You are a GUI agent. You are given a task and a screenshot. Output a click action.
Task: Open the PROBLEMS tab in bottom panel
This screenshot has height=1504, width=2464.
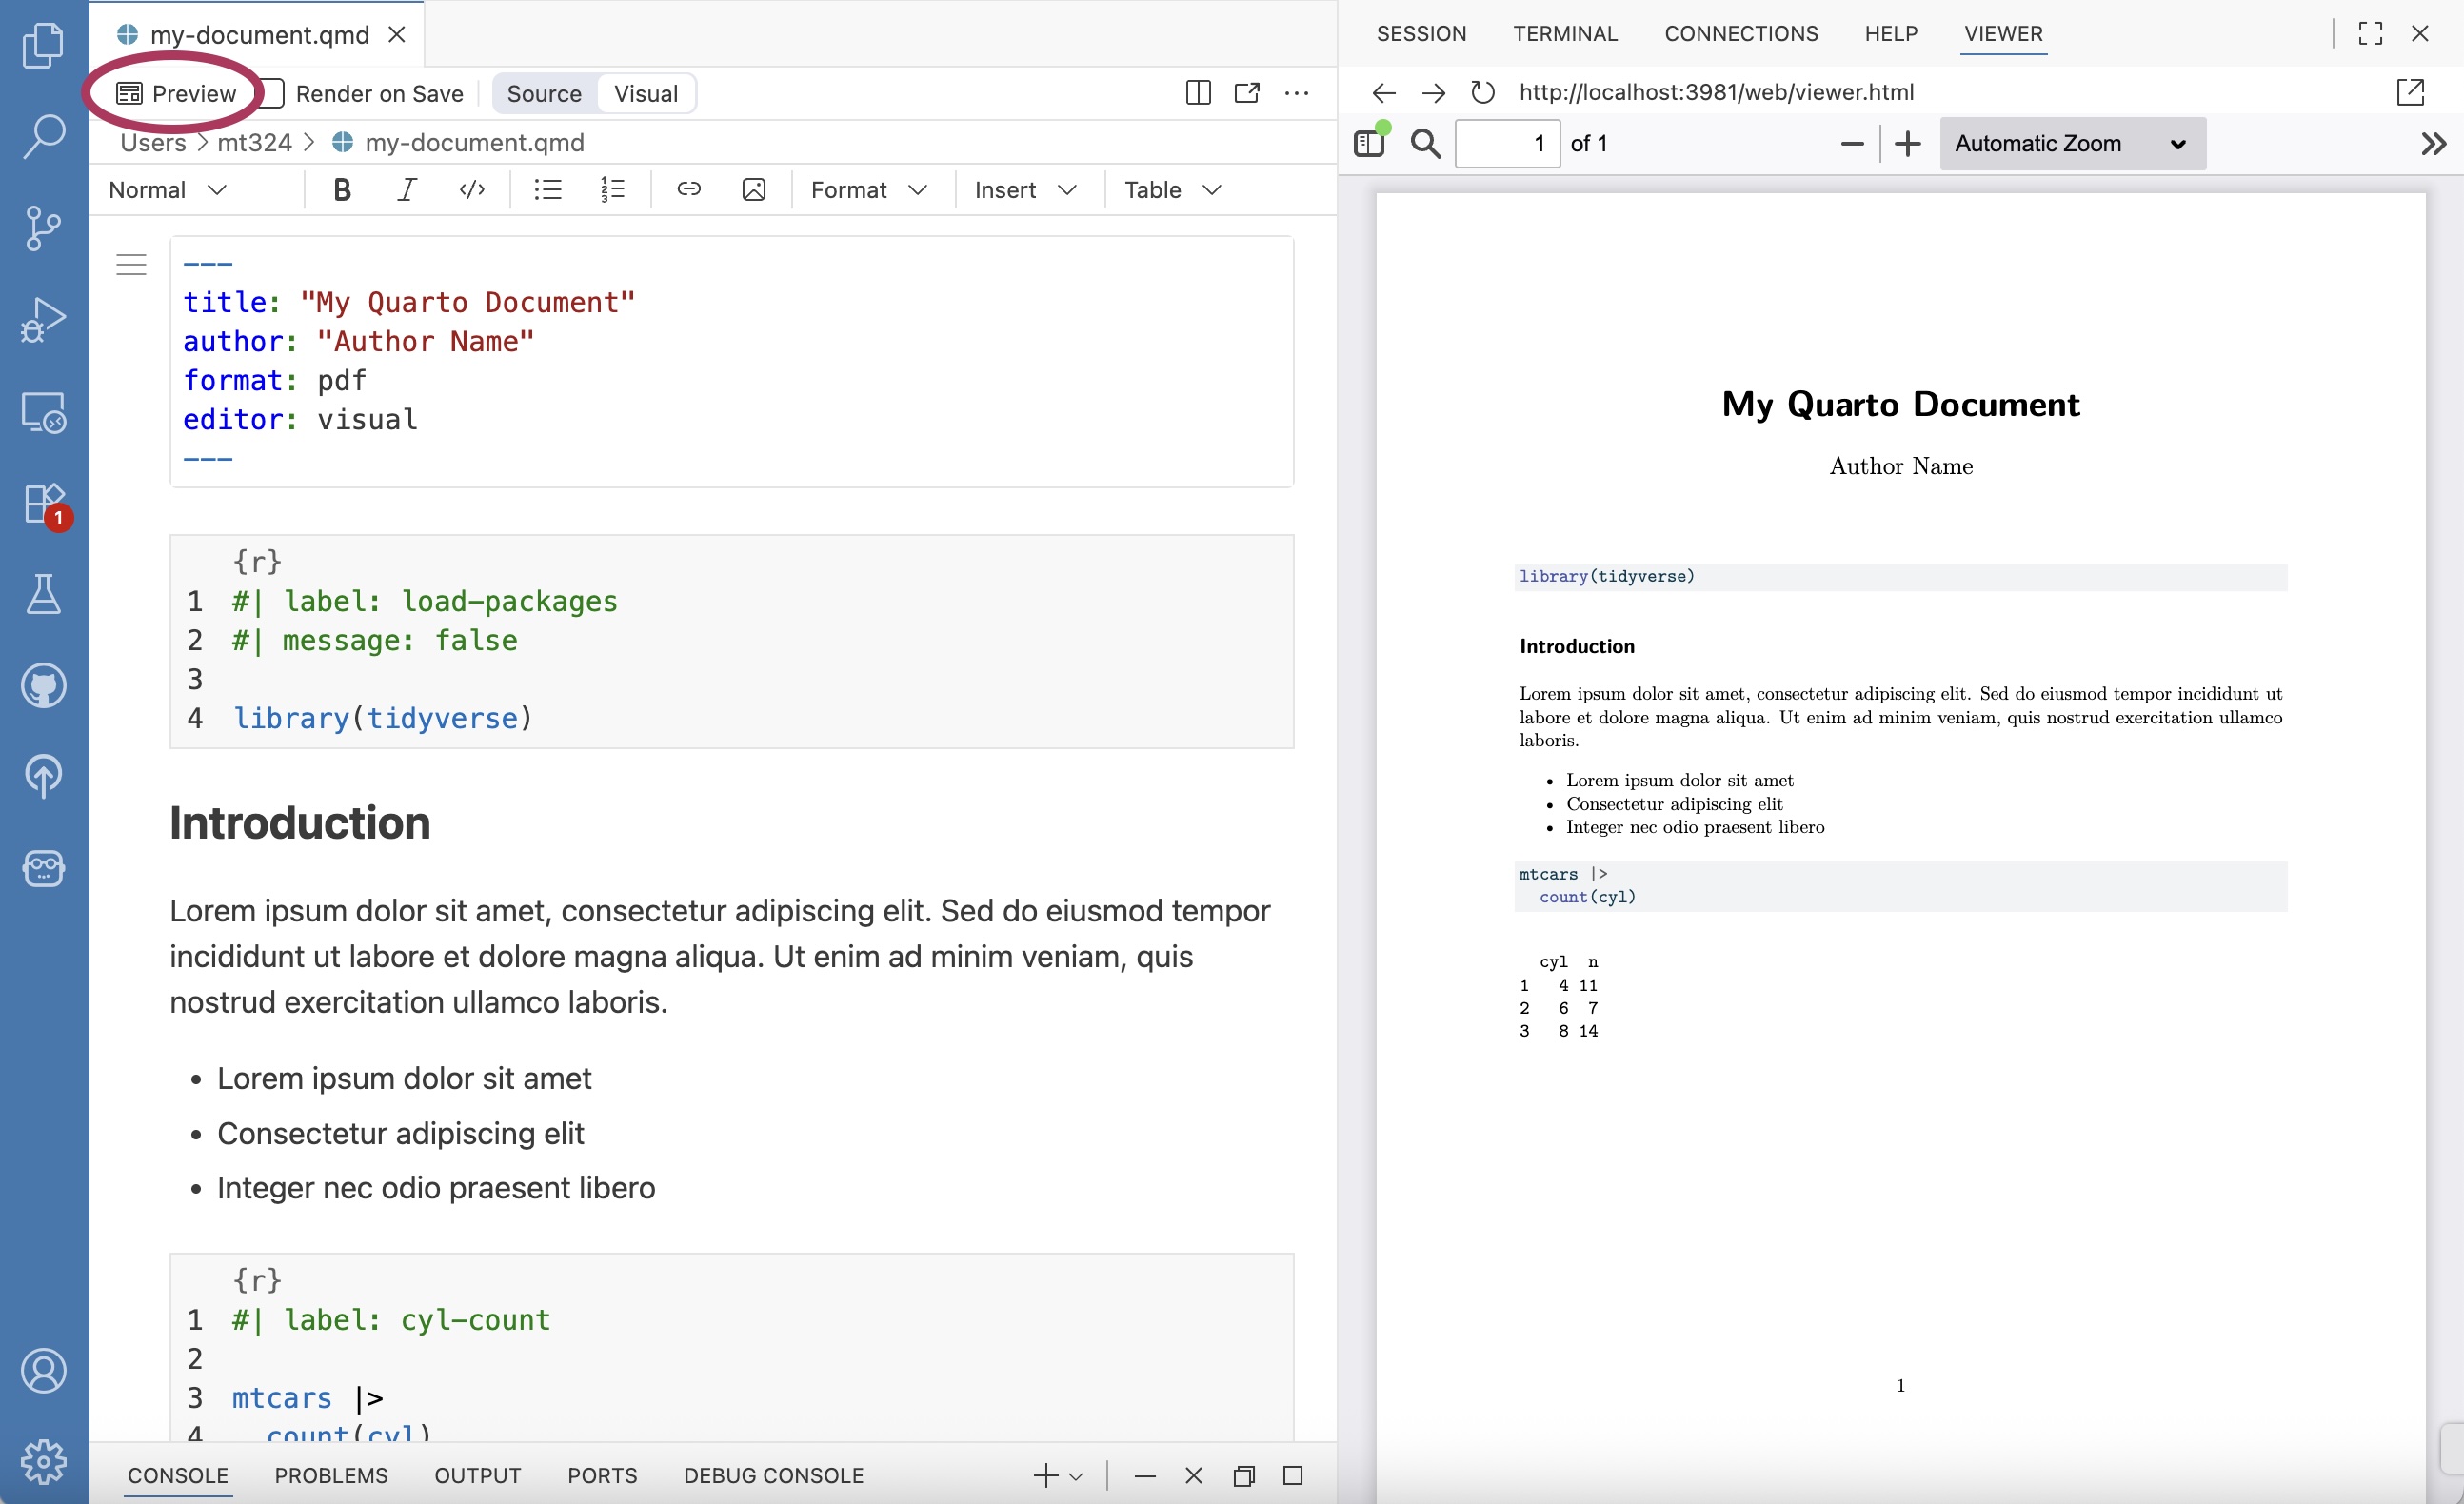pyautogui.click(x=331, y=1475)
